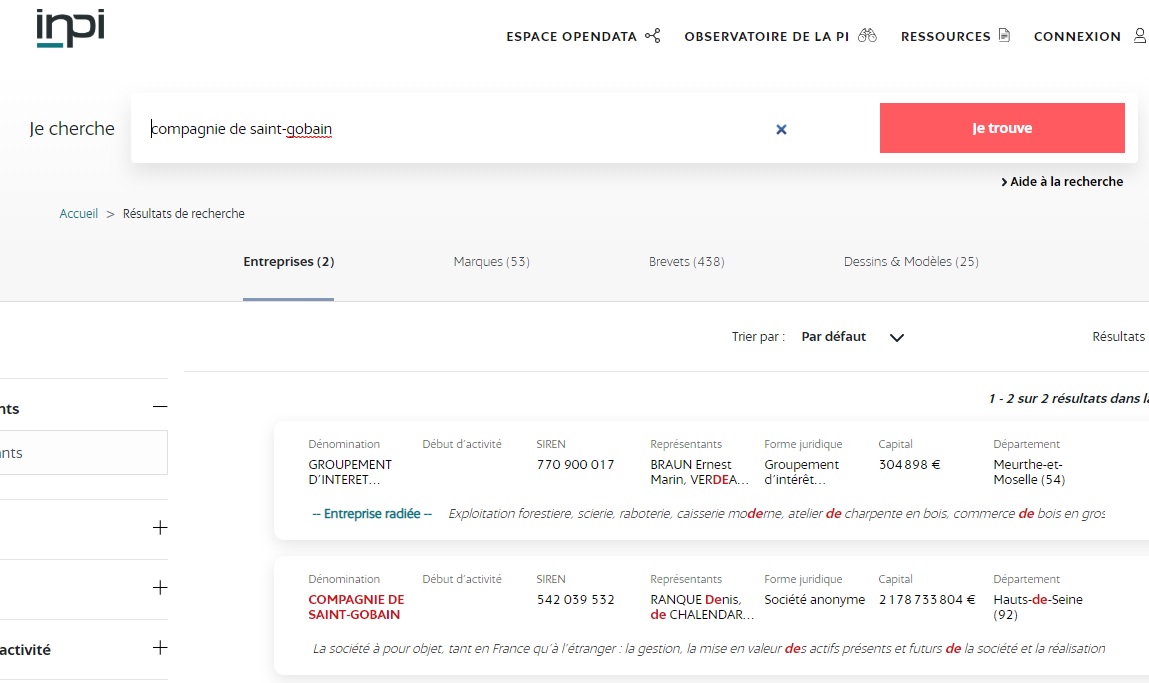Click SIREN number 542 039 532
Screen dimensions: 1149x683
(575, 599)
